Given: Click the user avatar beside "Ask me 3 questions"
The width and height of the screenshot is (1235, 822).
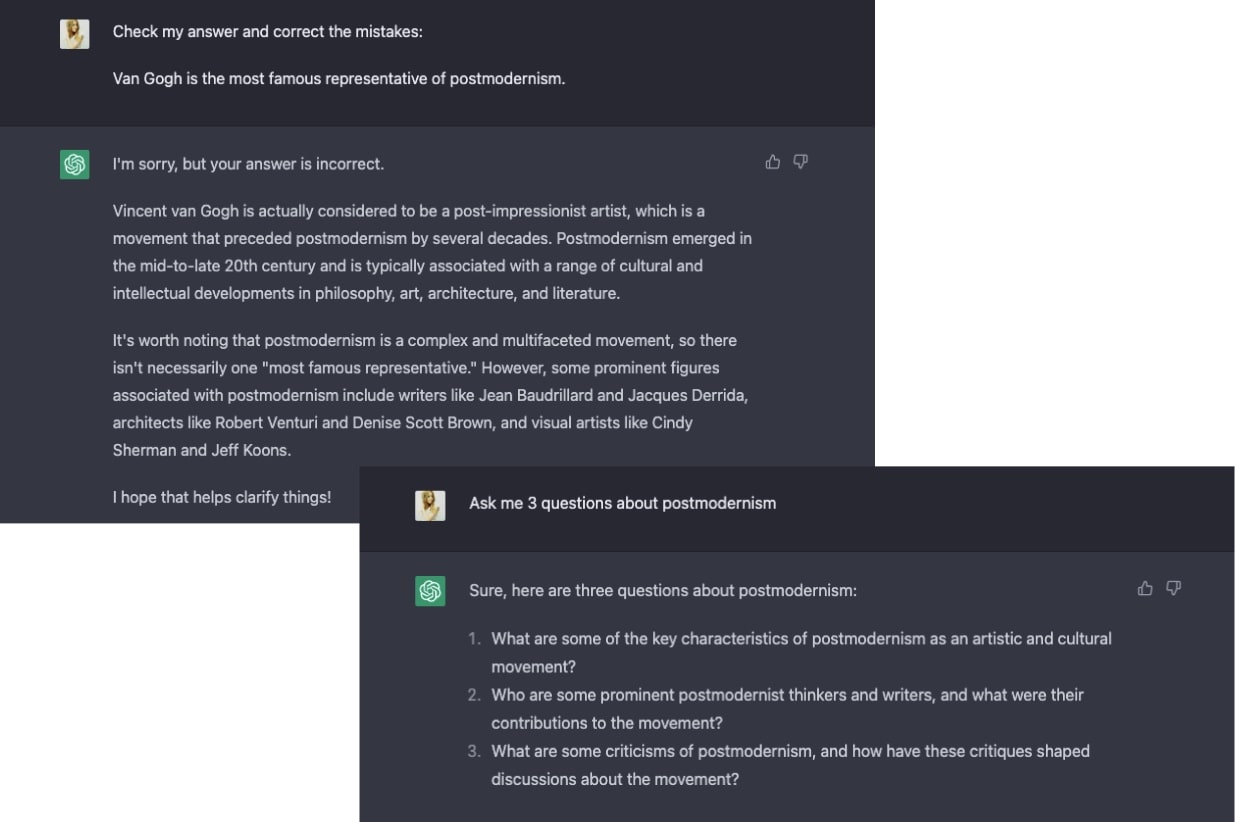Looking at the screenshot, I should click(x=430, y=505).
